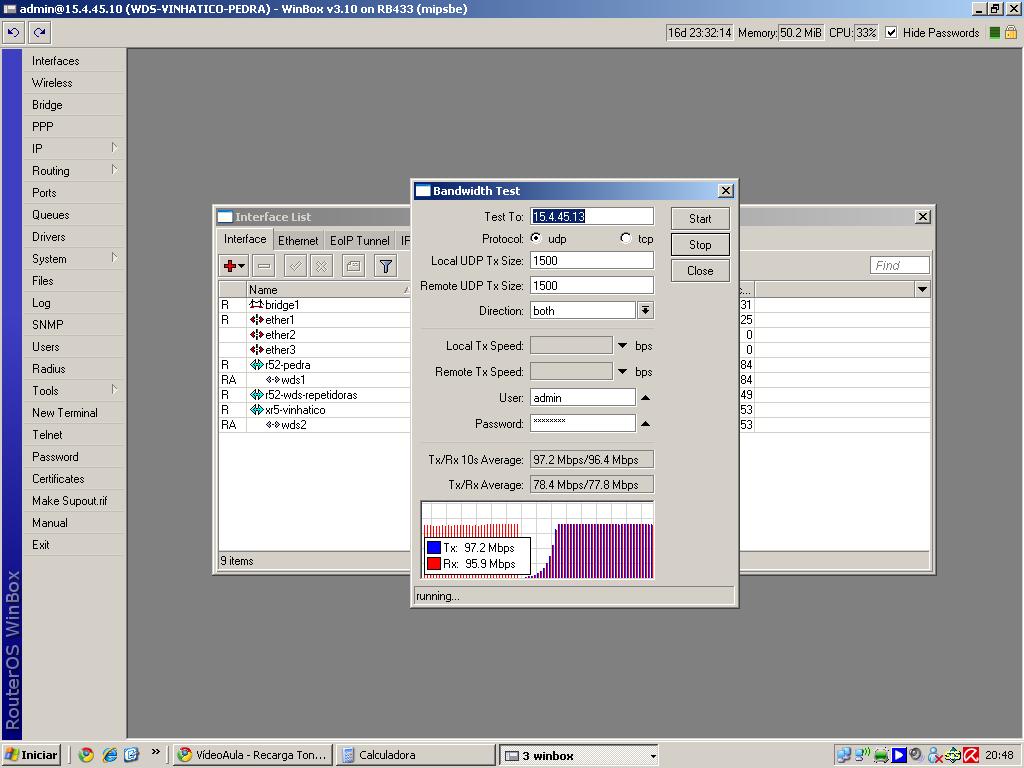Click the redo arrow in WinBox toolbar

[x=39, y=32]
